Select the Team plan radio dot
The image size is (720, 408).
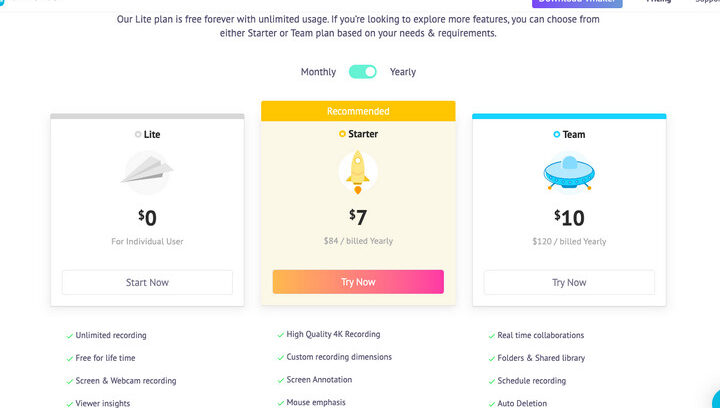click(x=556, y=134)
